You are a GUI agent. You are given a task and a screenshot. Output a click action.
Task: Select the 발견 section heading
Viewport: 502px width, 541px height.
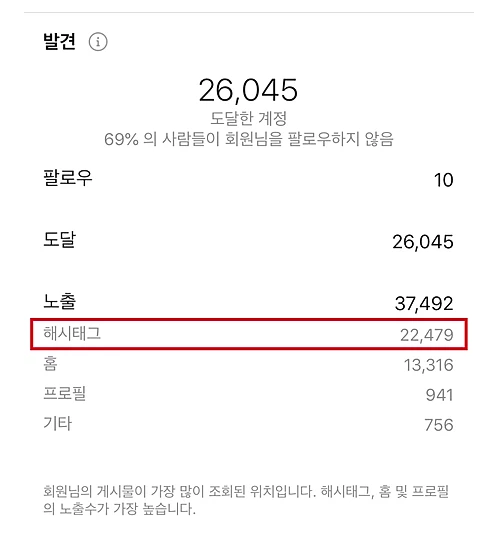pyautogui.click(x=59, y=42)
